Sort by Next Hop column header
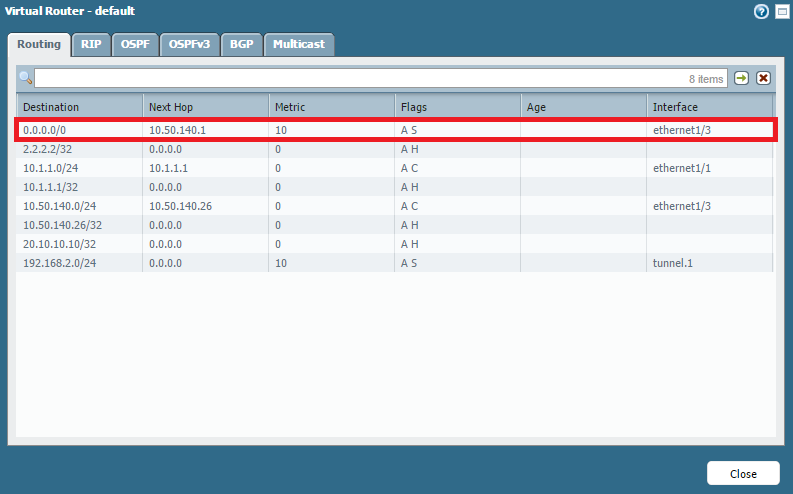The height and width of the screenshot is (494, 793). pos(206,107)
